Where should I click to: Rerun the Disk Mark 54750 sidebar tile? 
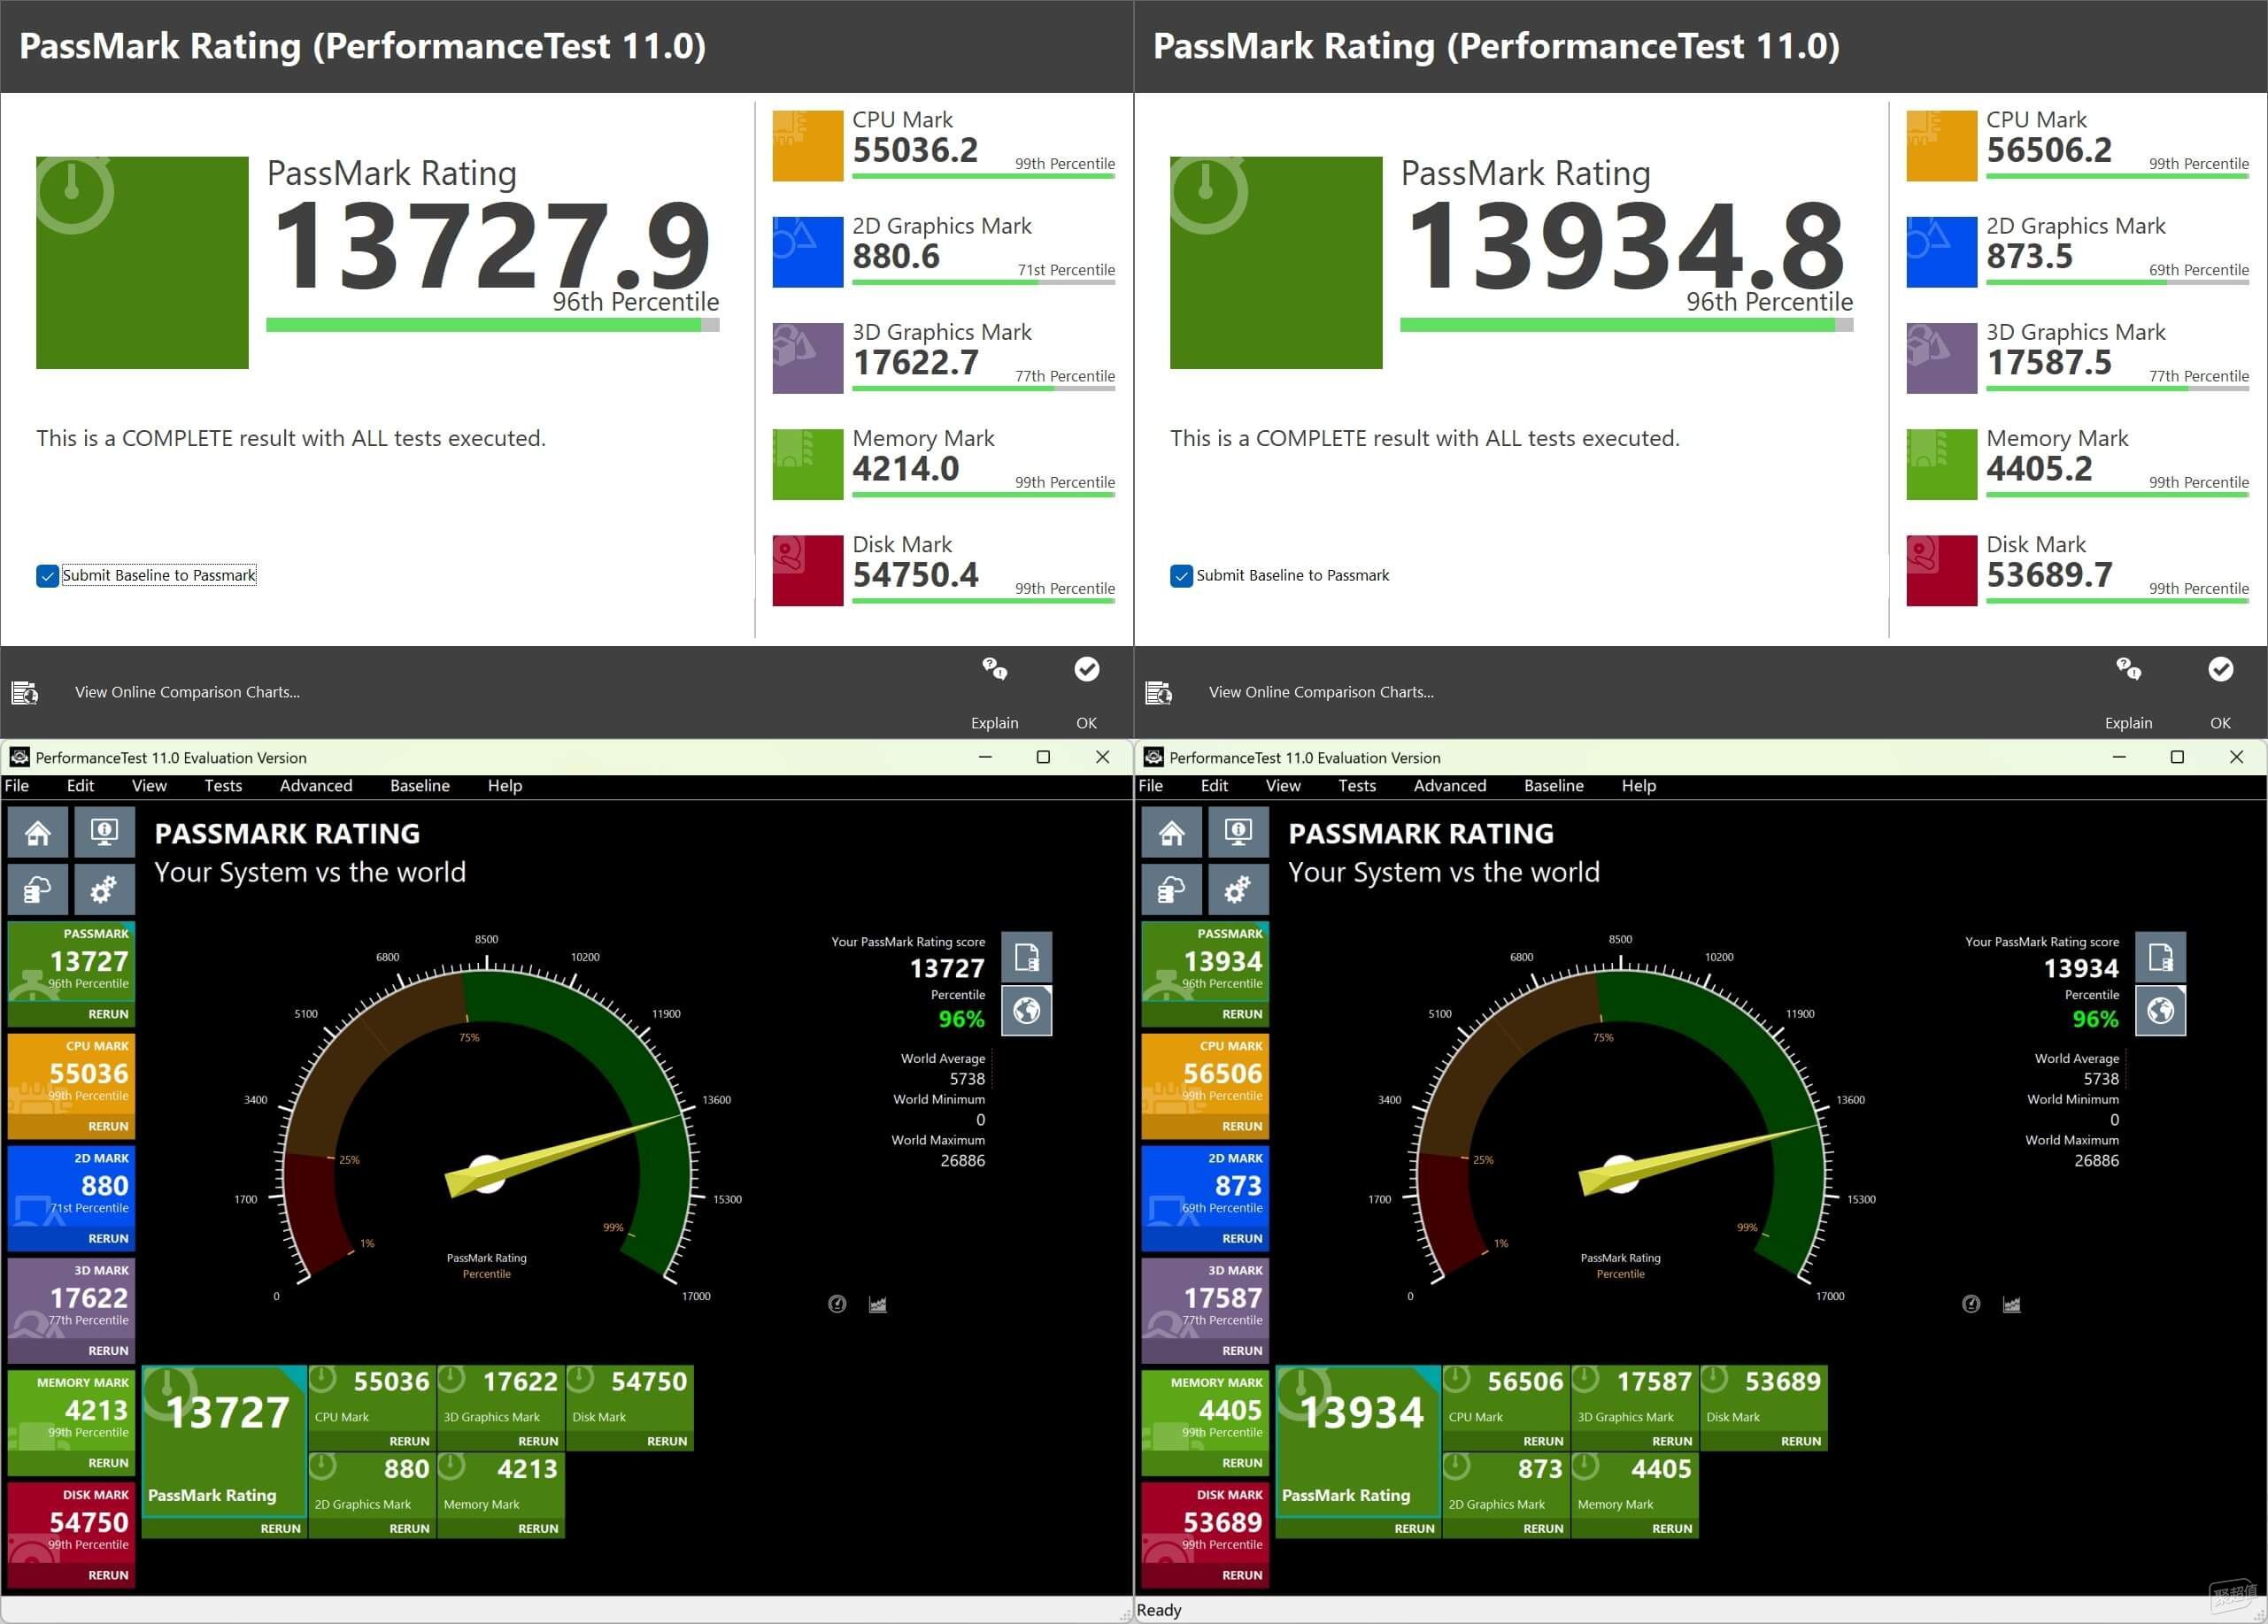click(108, 1575)
